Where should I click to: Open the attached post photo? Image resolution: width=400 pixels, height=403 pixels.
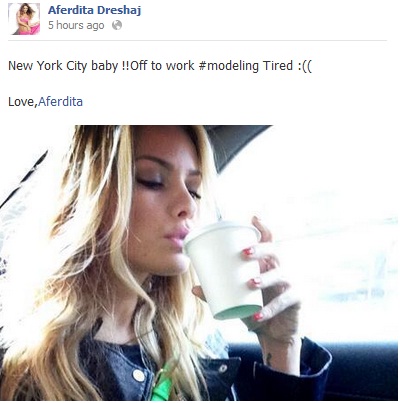pos(199,263)
